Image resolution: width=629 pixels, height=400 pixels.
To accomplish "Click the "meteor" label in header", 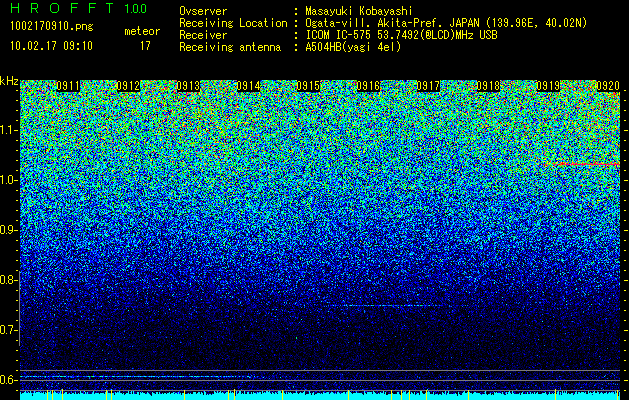I will 142,31.
